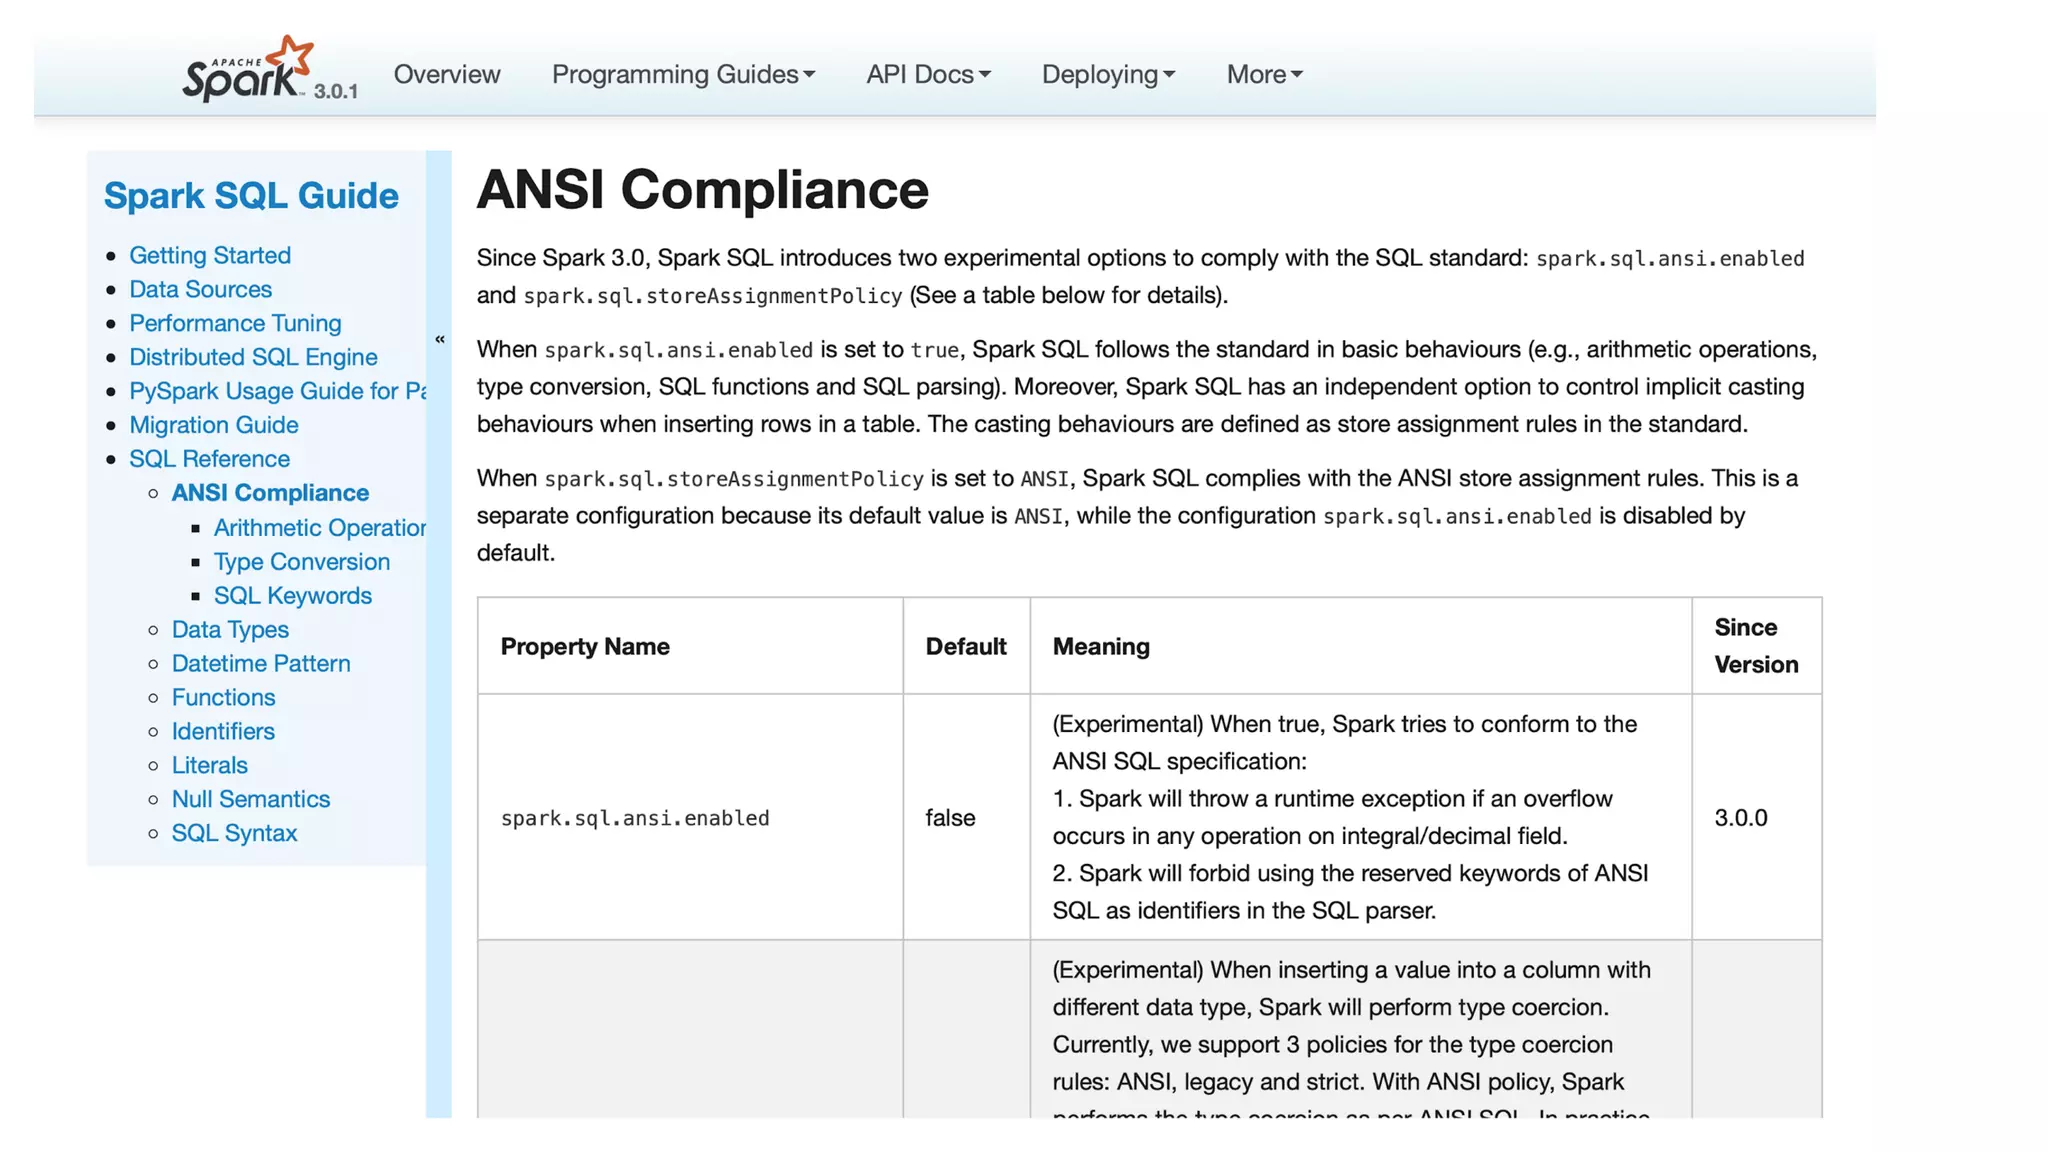Open the Null Semantics page
2048x1152 pixels.
pos(250,799)
